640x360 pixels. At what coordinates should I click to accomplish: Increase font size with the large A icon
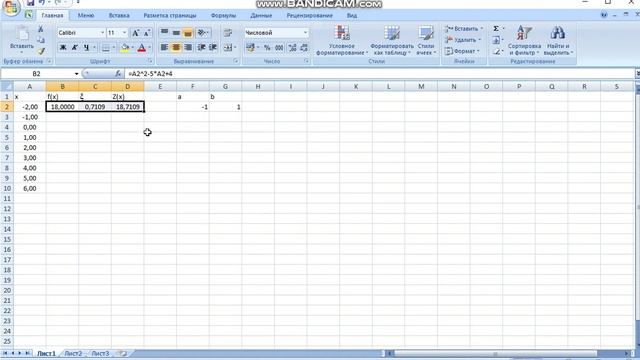[x=136, y=33]
